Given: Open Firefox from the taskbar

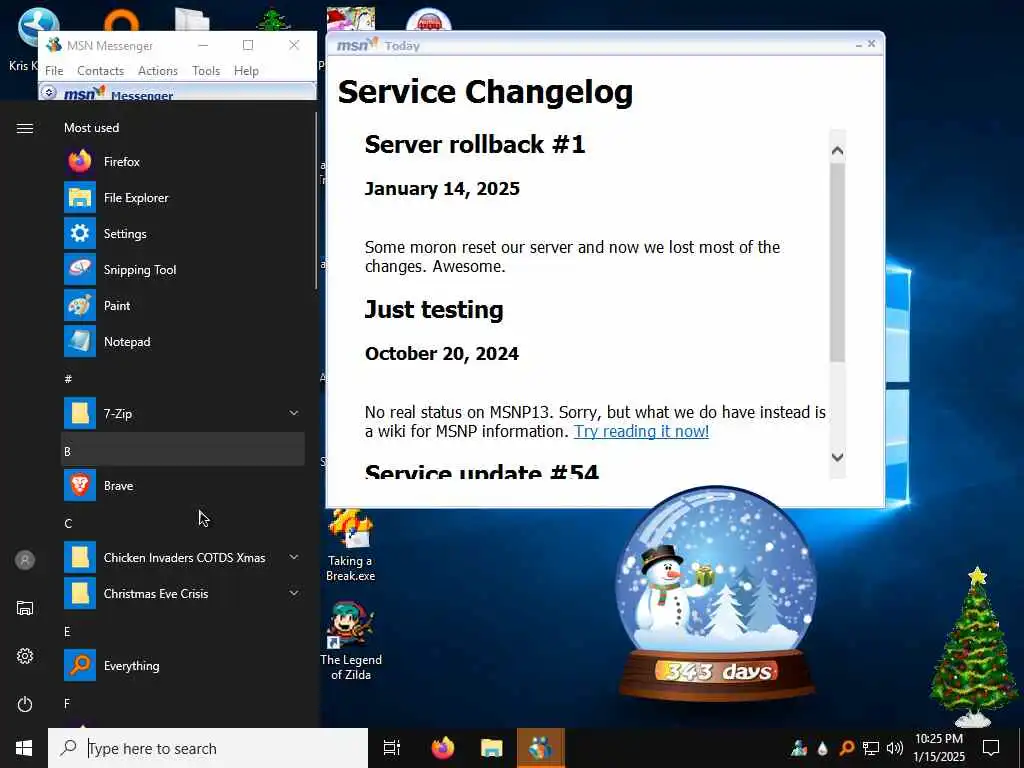Looking at the screenshot, I should [443, 748].
